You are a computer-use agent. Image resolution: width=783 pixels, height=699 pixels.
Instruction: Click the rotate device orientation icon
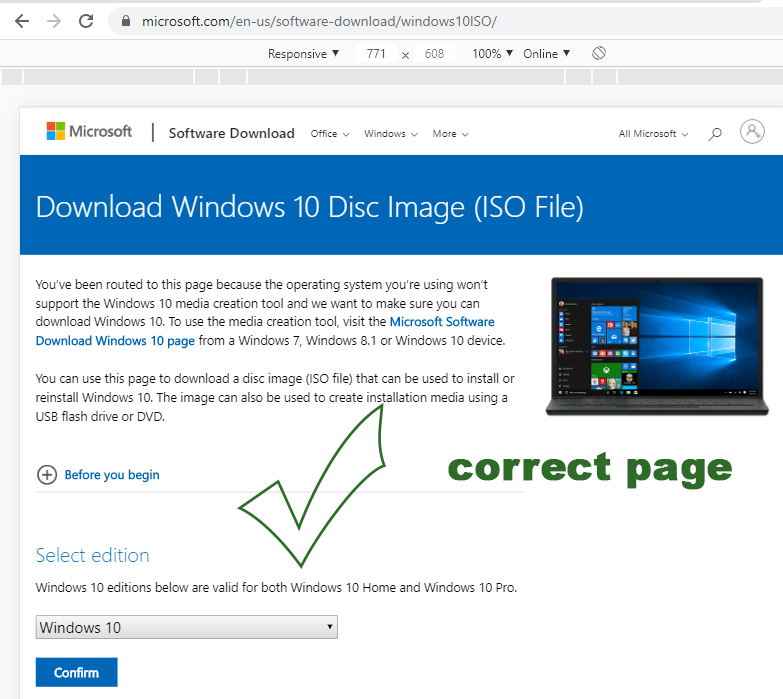click(599, 53)
